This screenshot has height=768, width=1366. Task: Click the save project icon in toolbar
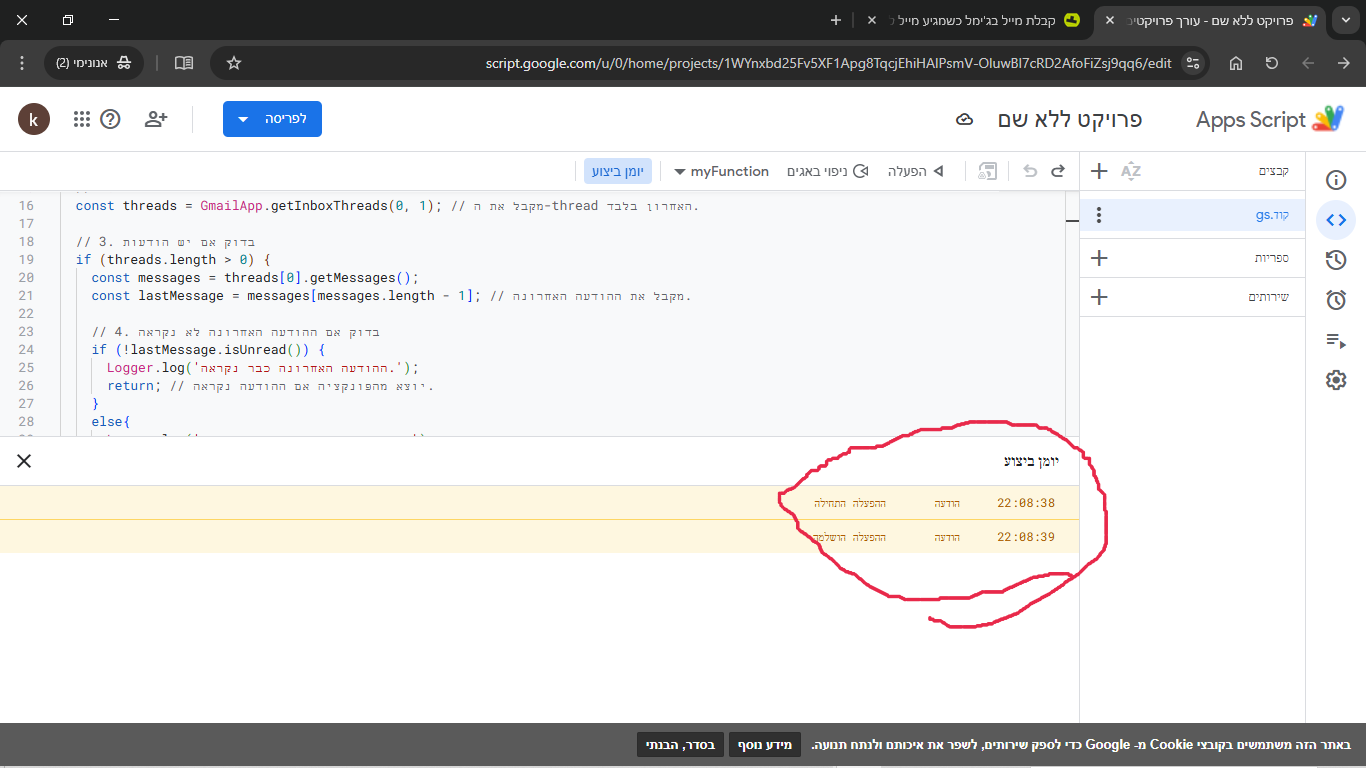(x=988, y=171)
